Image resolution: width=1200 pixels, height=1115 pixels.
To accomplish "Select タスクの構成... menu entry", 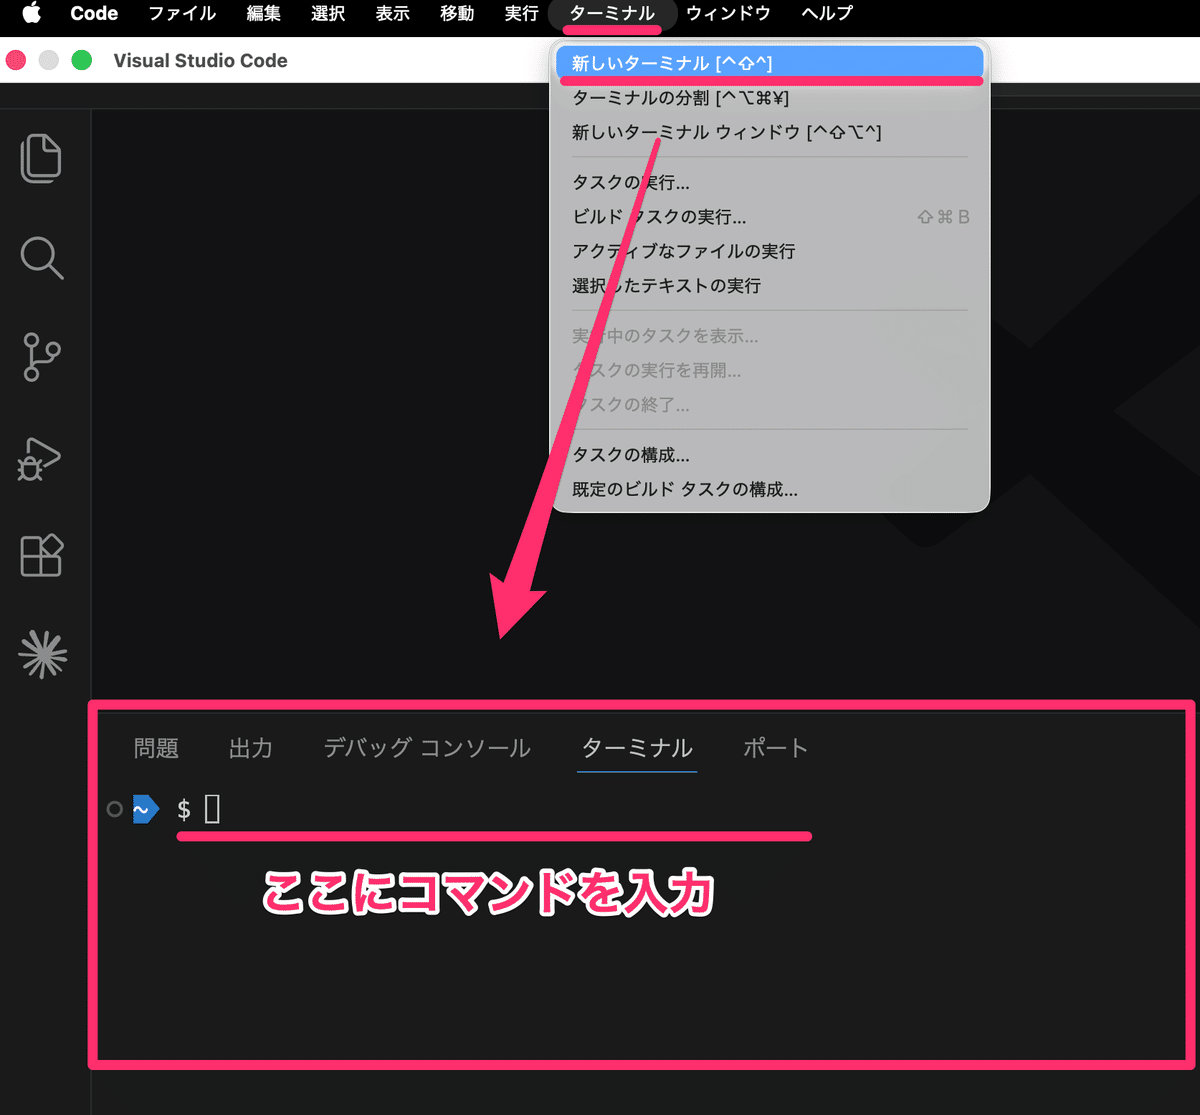I will 770,455.
